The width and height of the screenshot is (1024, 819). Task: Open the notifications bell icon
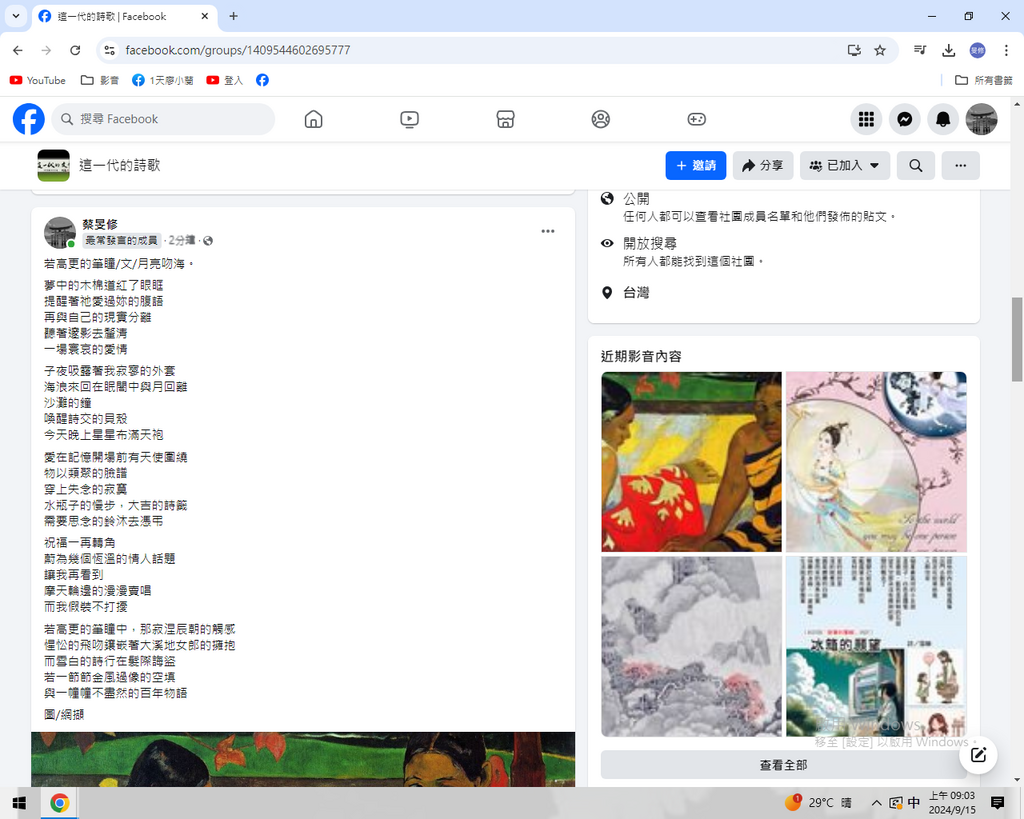(942, 119)
